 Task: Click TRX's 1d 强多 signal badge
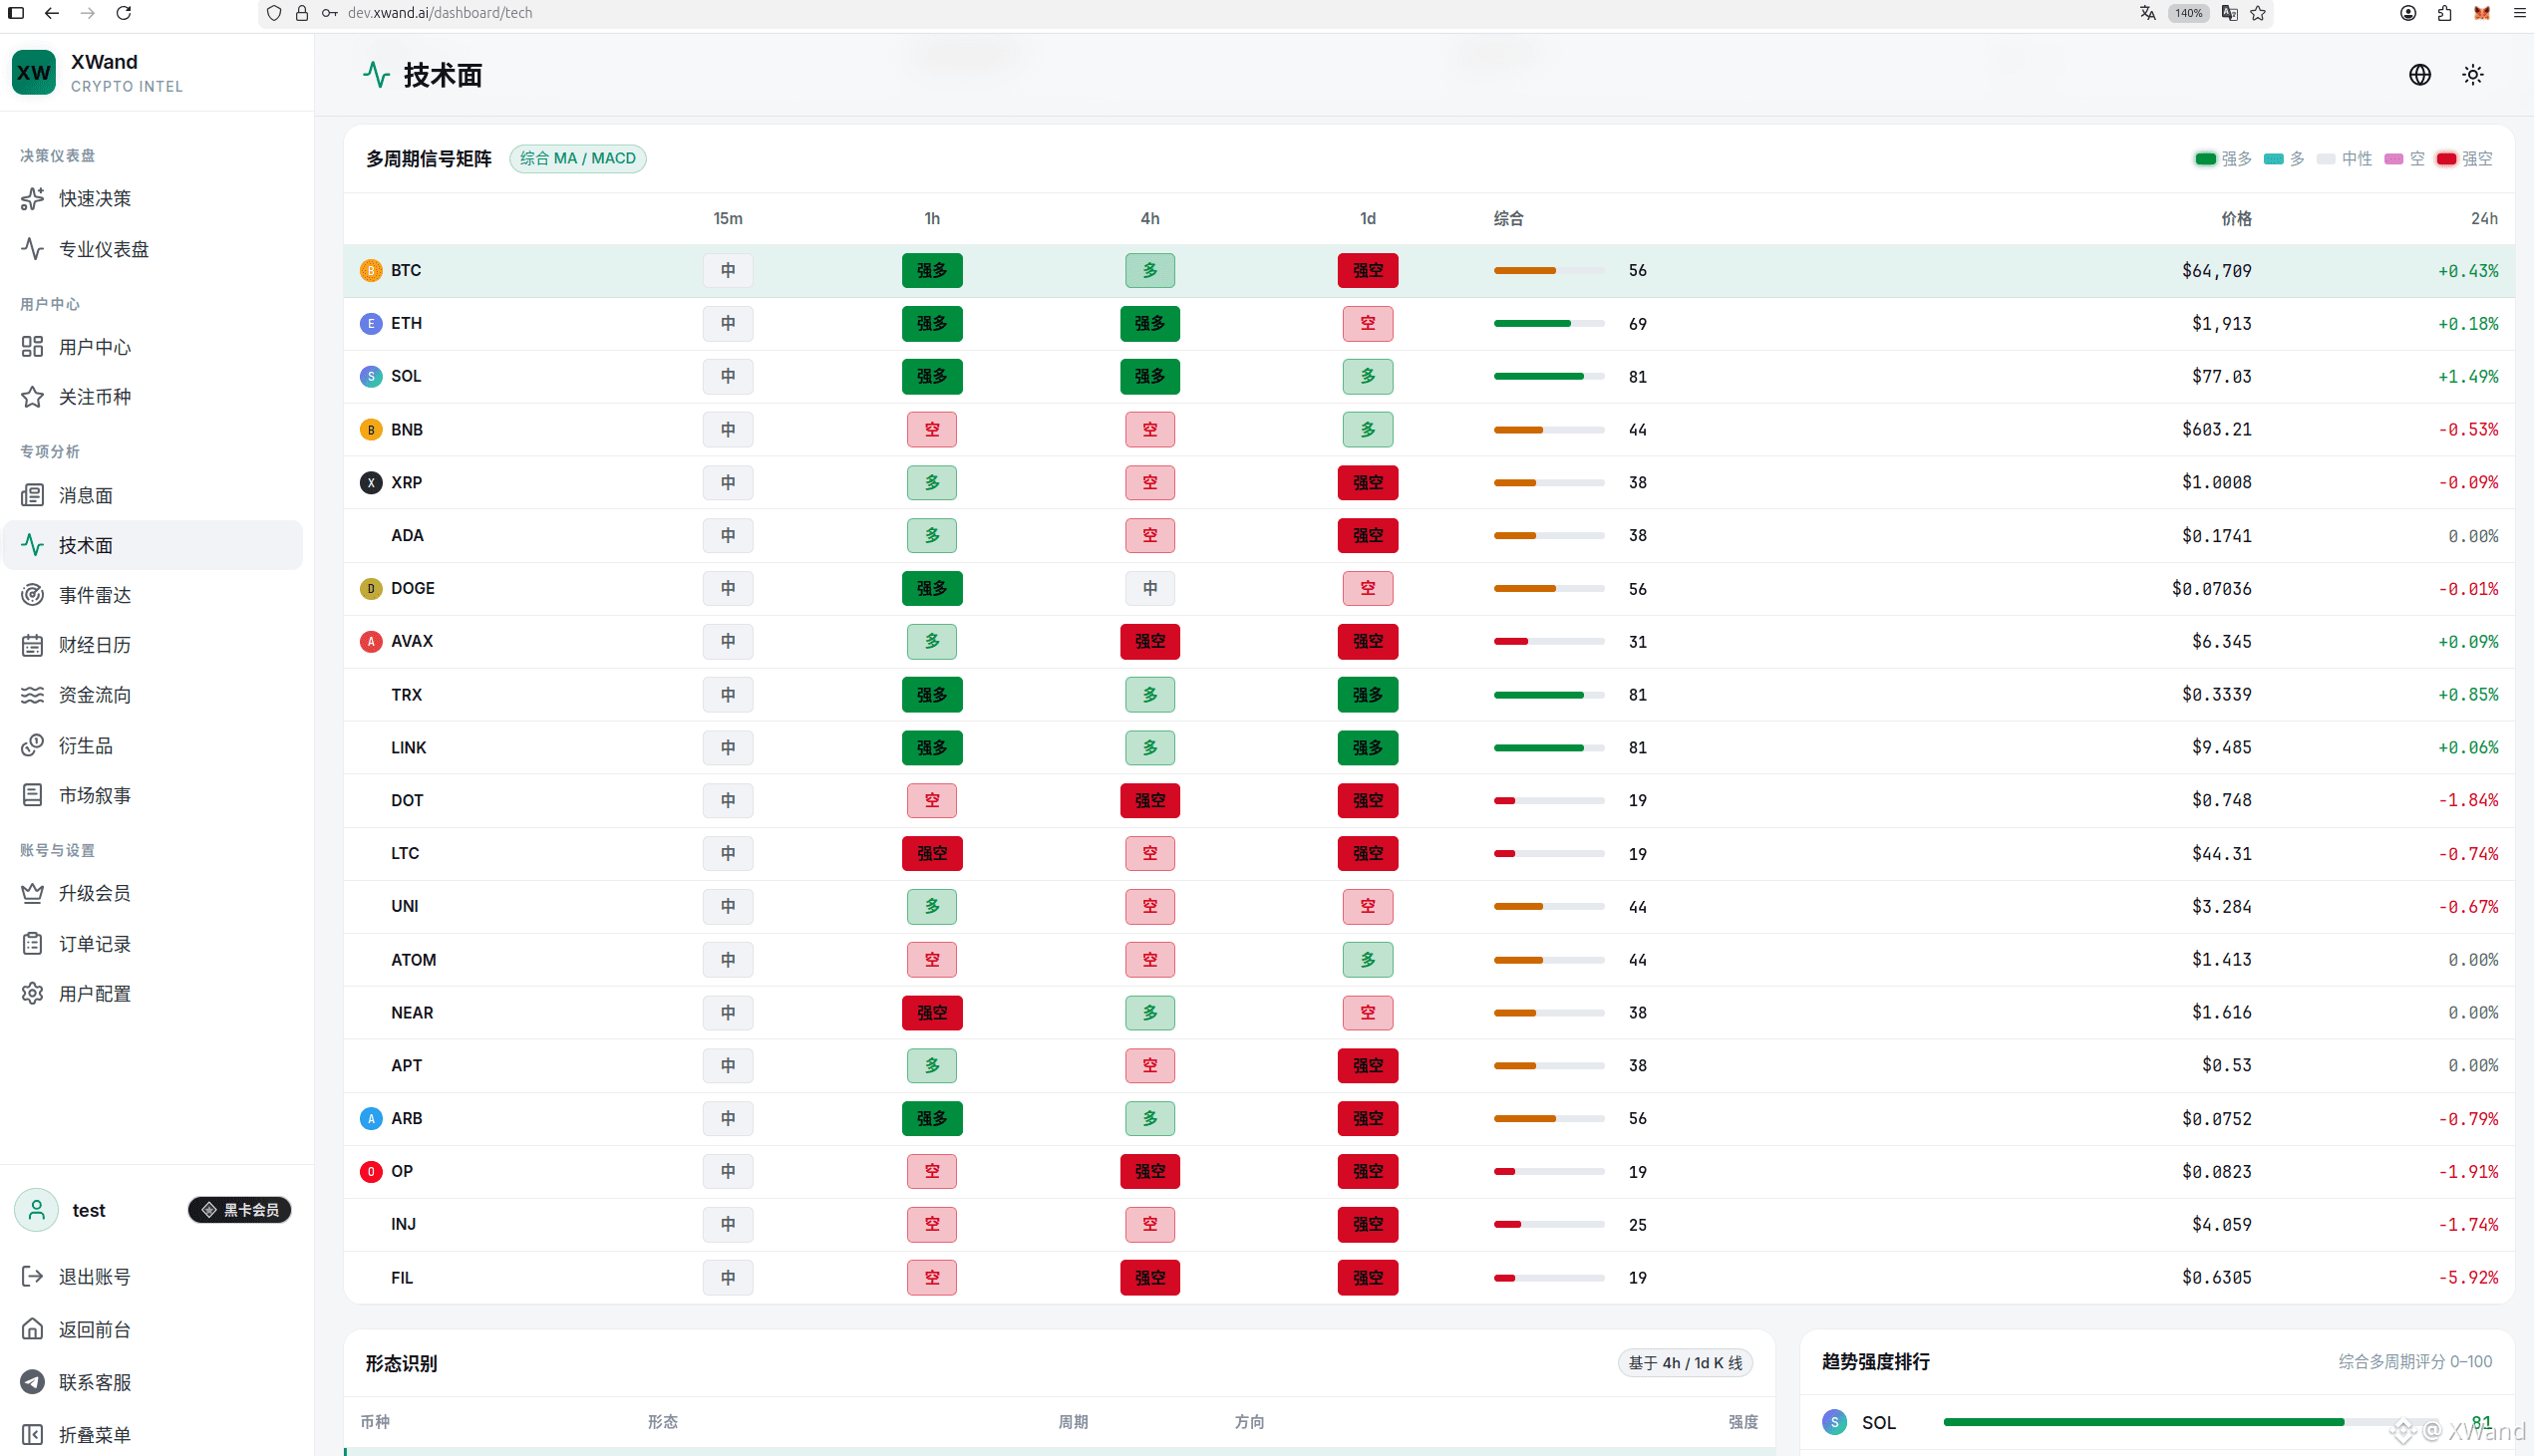click(x=1368, y=694)
